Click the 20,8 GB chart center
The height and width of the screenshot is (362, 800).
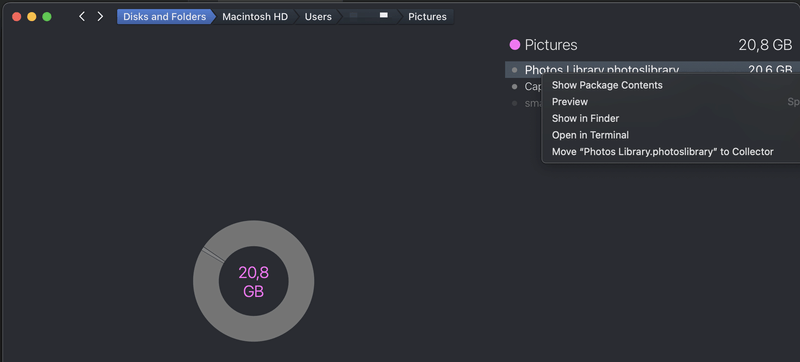pyautogui.click(x=254, y=281)
